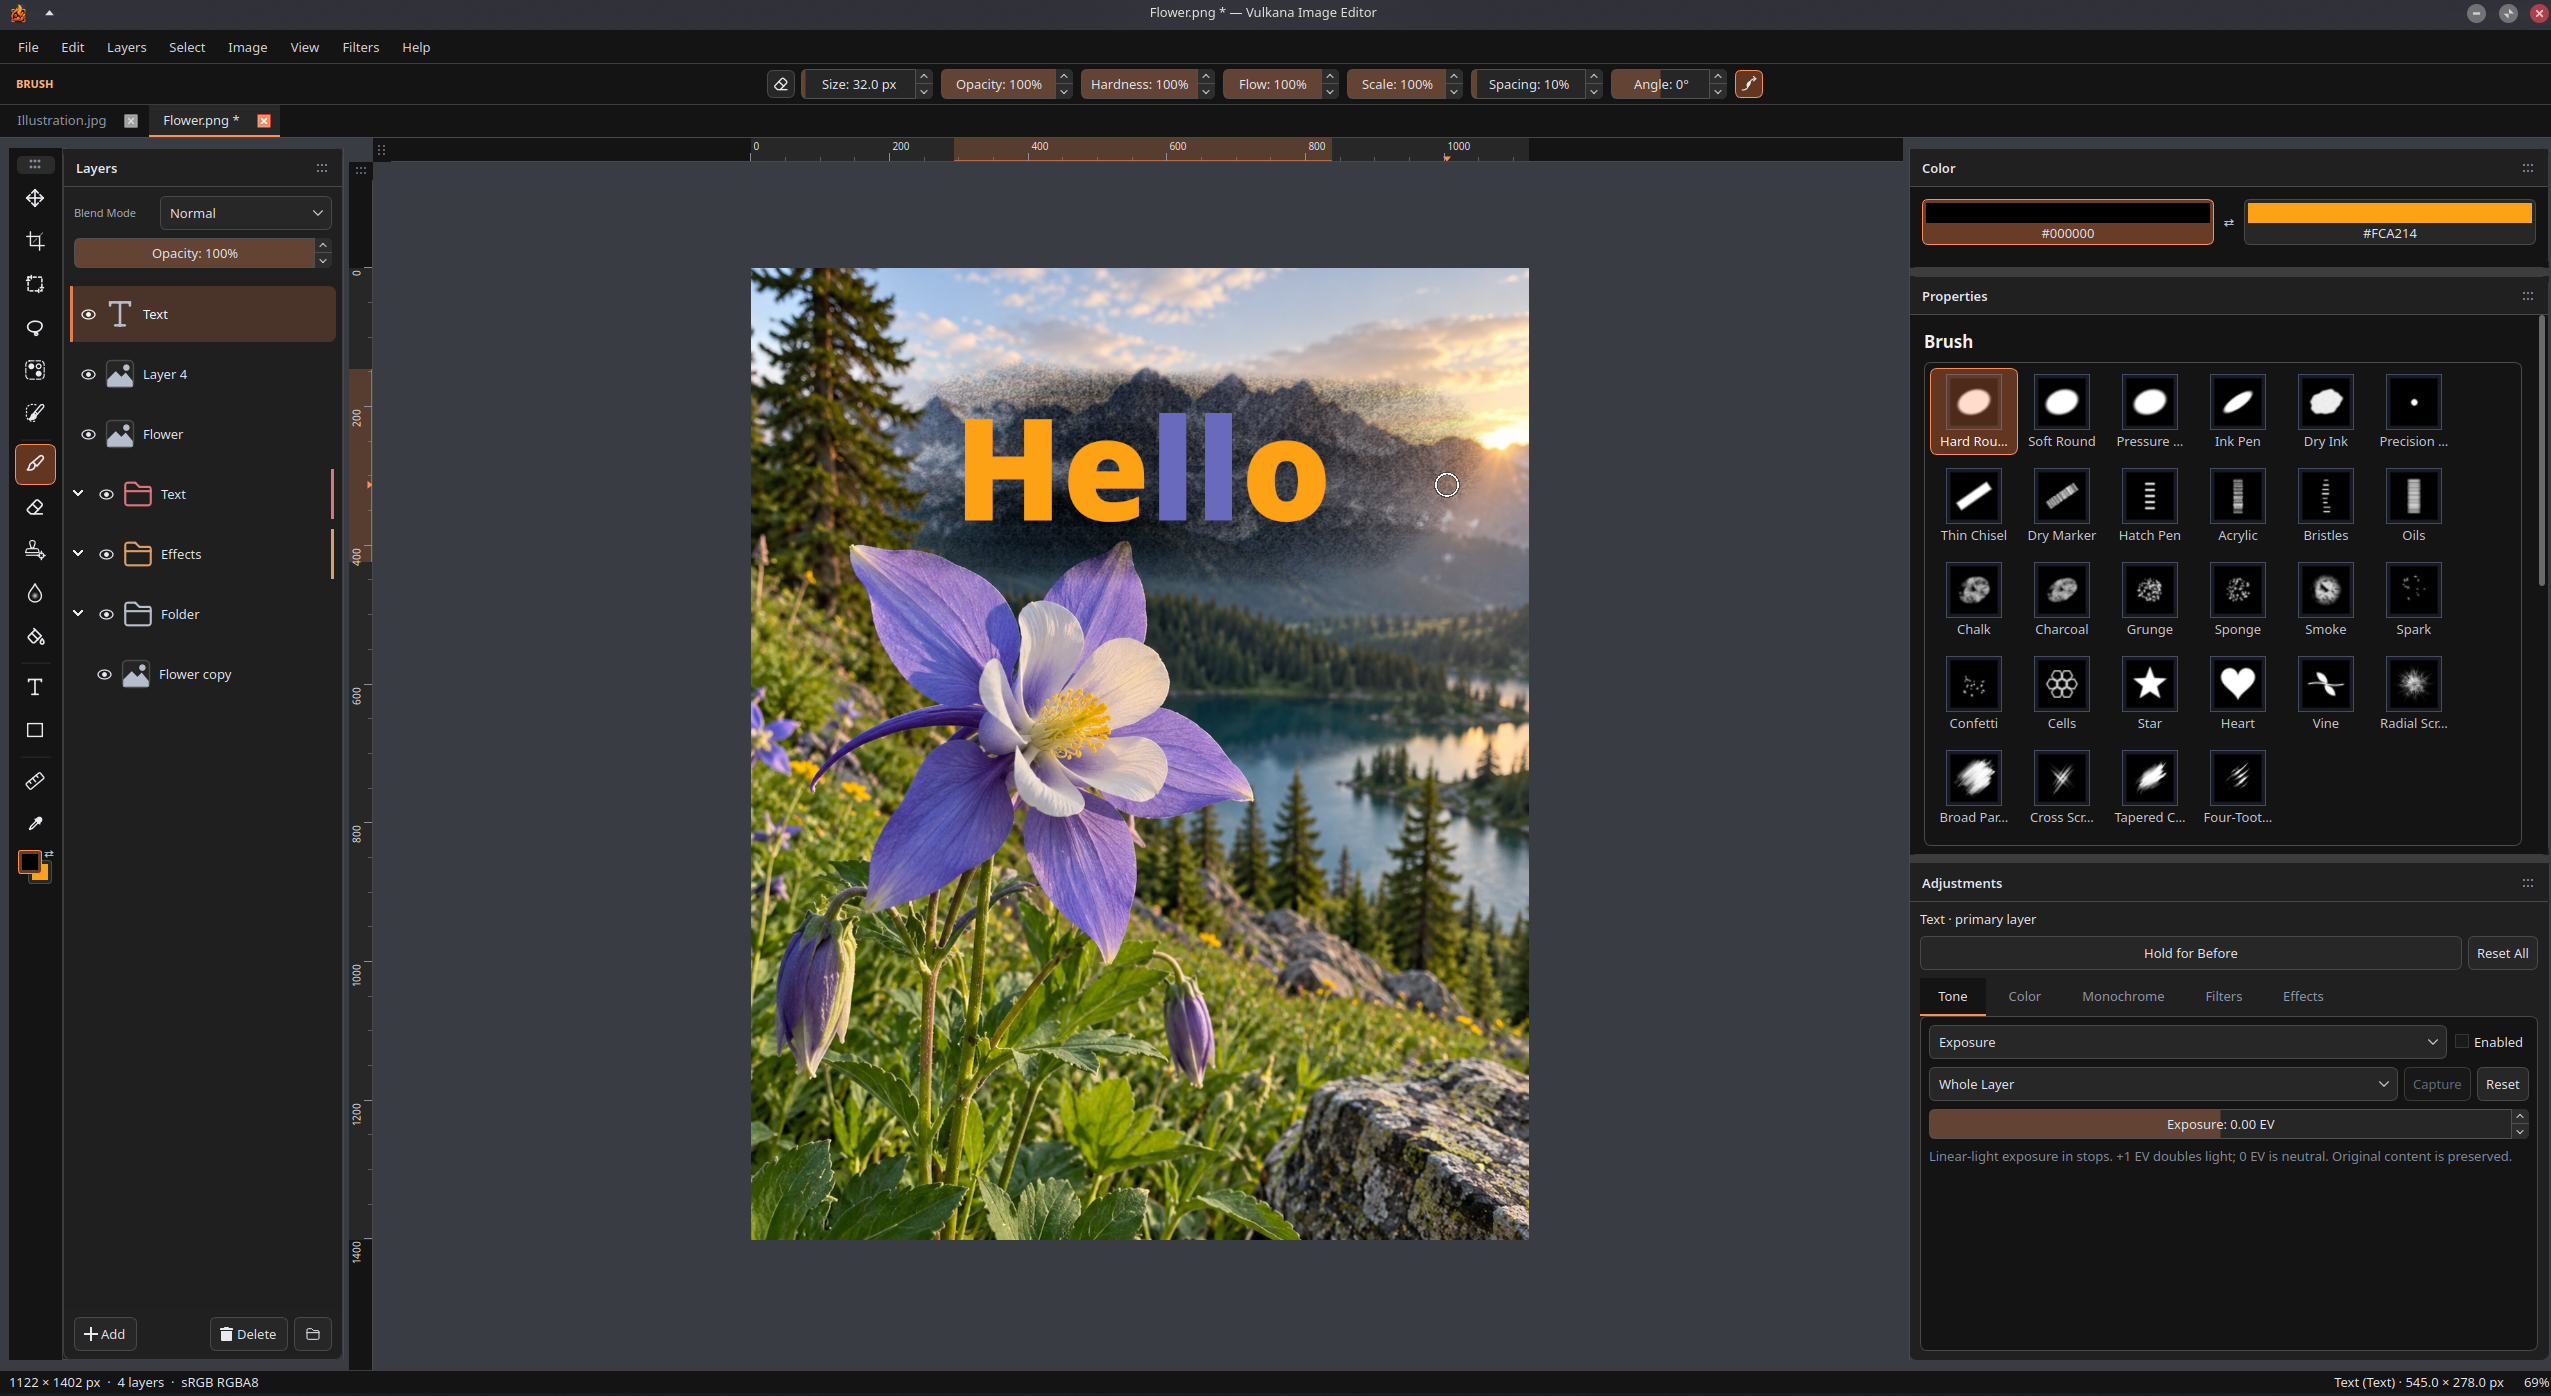
Task: Select the Ruler measure tool
Action: coord(35,780)
